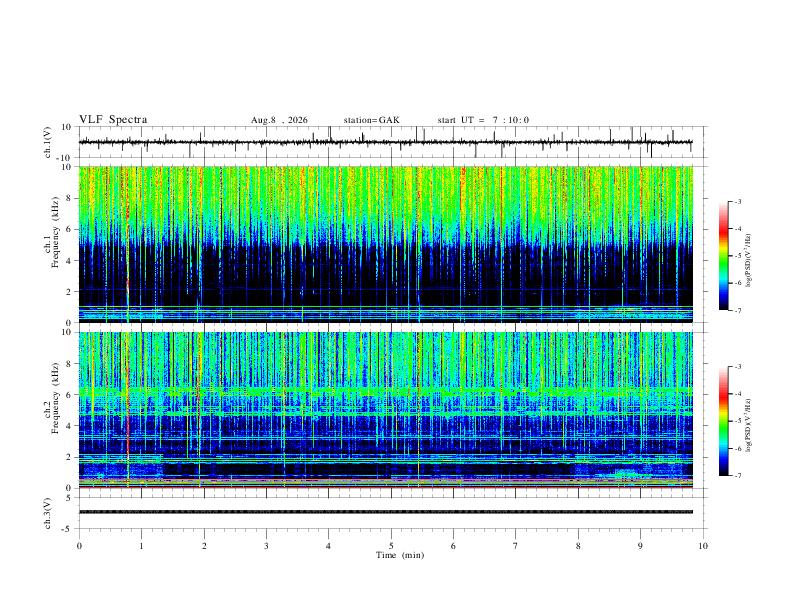Click the 5 minute tick on time axis
The width and height of the screenshot is (792, 612).
coord(391,546)
